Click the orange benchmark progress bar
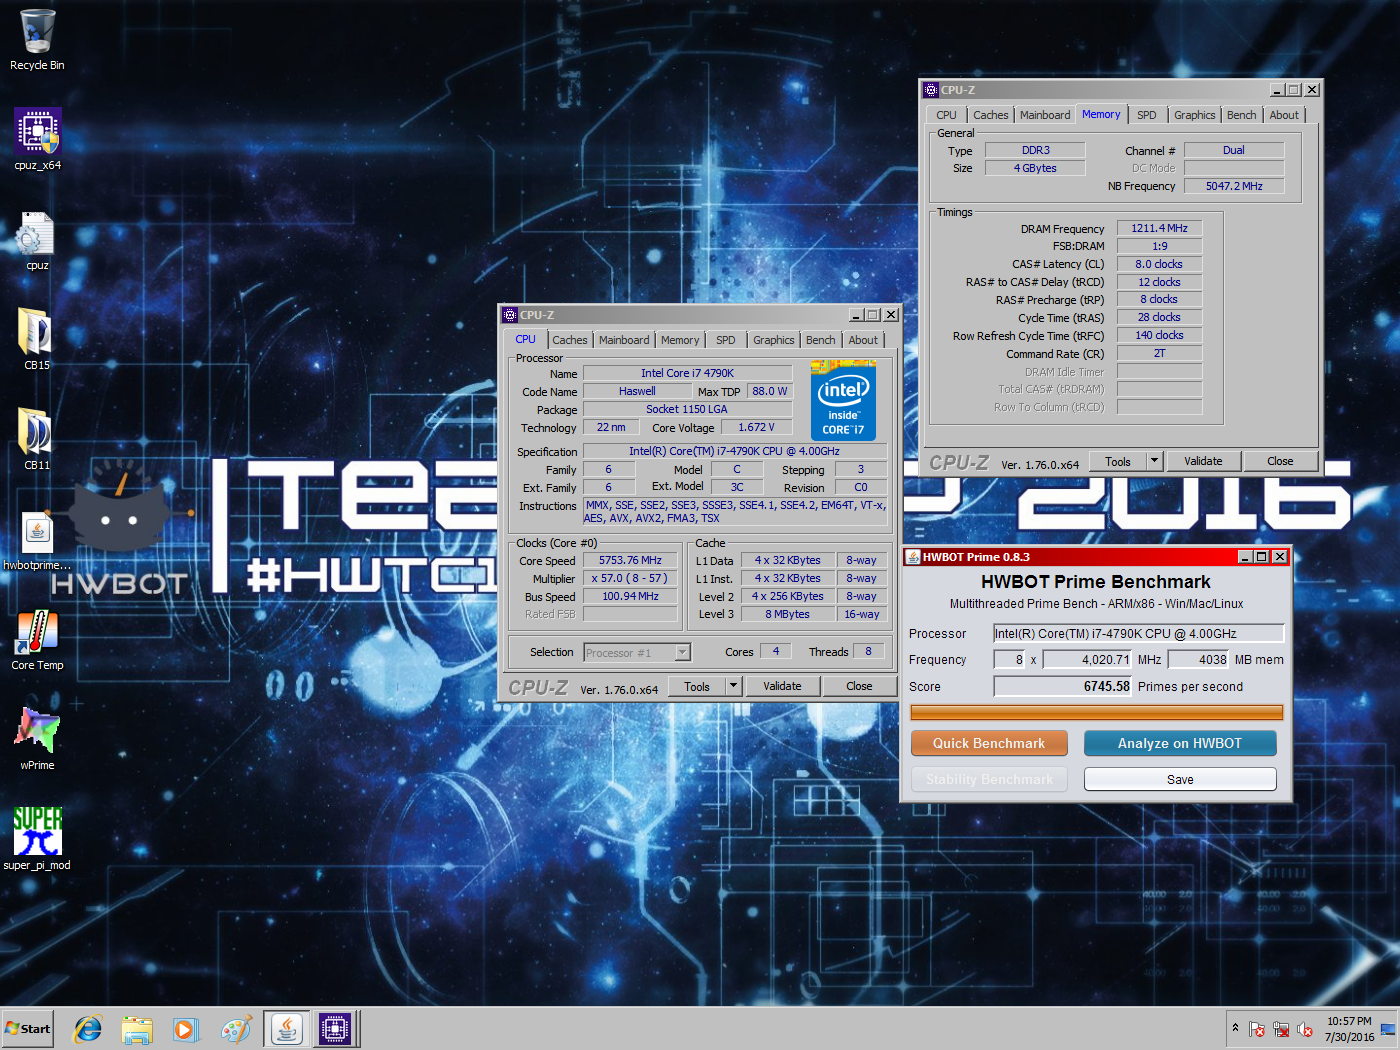This screenshot has width=1400, height=1050. pyautogui.click(x=1097, y=712)
